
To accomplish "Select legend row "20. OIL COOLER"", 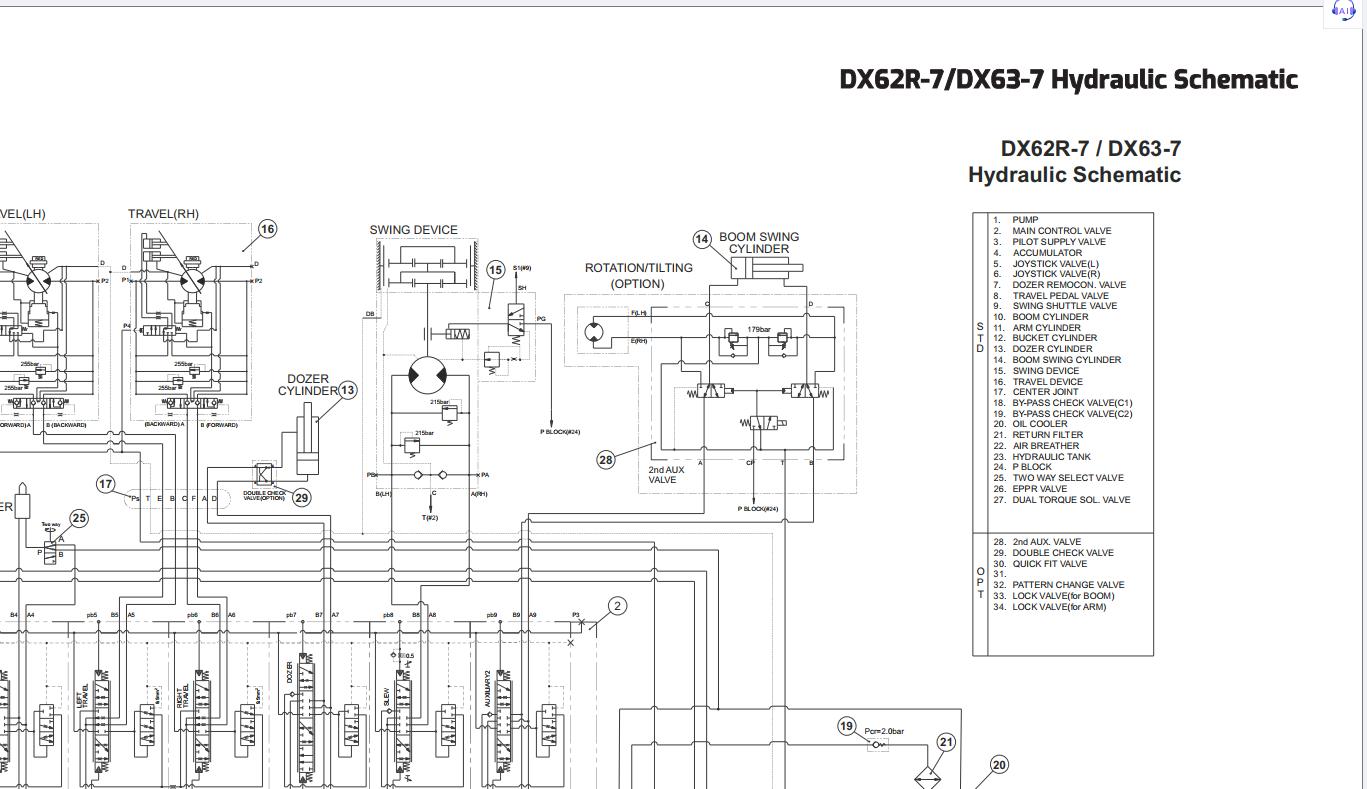I will [x=1029, y=424].
